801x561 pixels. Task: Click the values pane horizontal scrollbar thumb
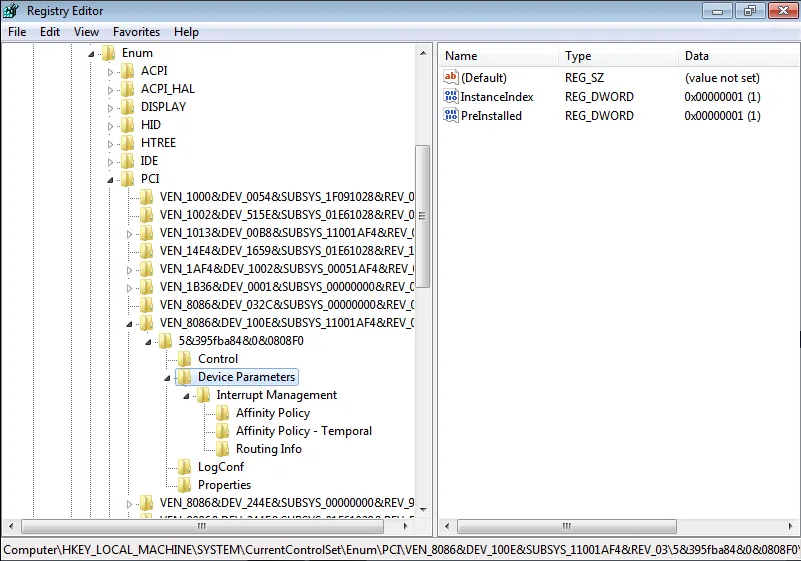coord(567,526)
